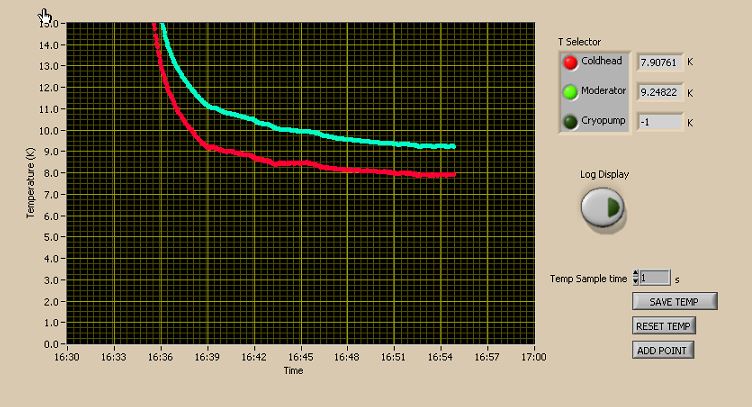Click the end of the cyan Moderator curve

click(x=453, y=147)
